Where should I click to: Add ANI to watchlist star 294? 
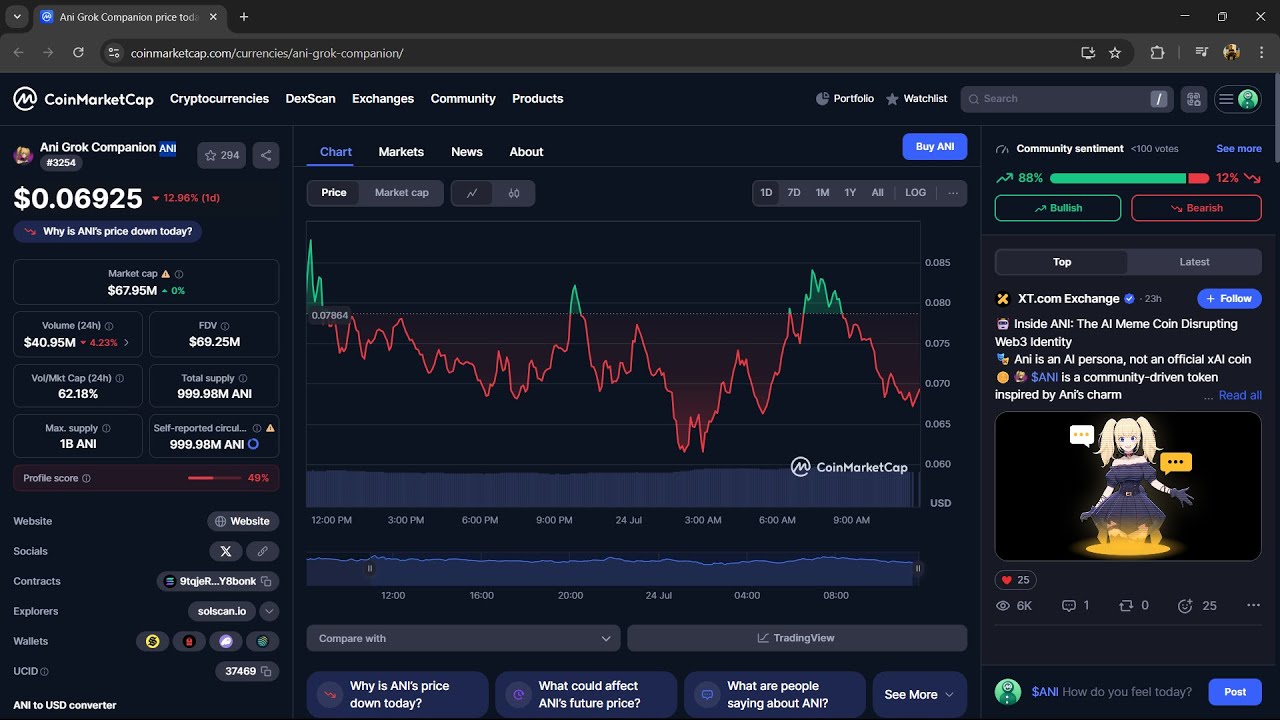(222, 155)
